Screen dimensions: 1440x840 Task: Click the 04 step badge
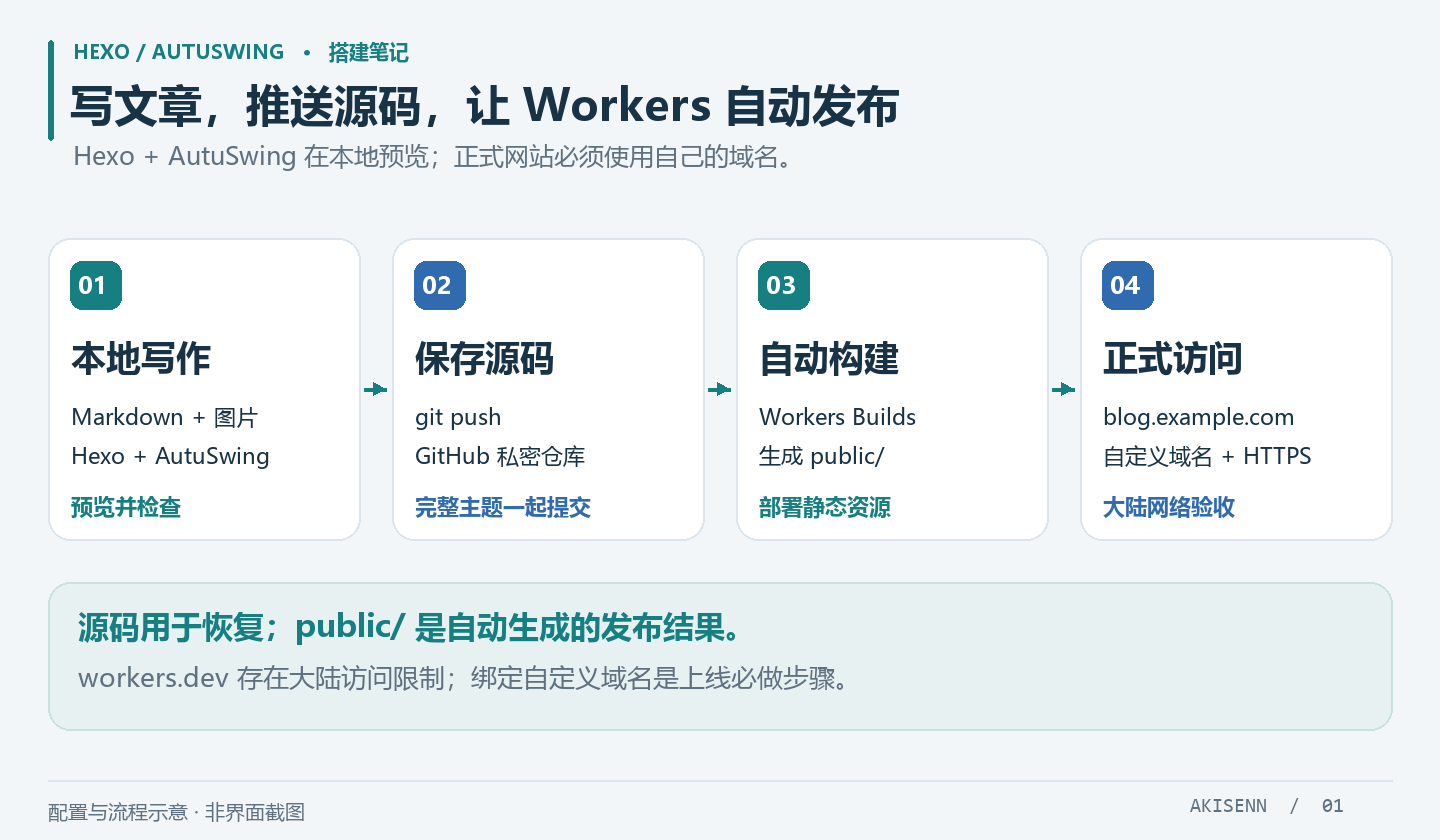[x=1127, y=285]
